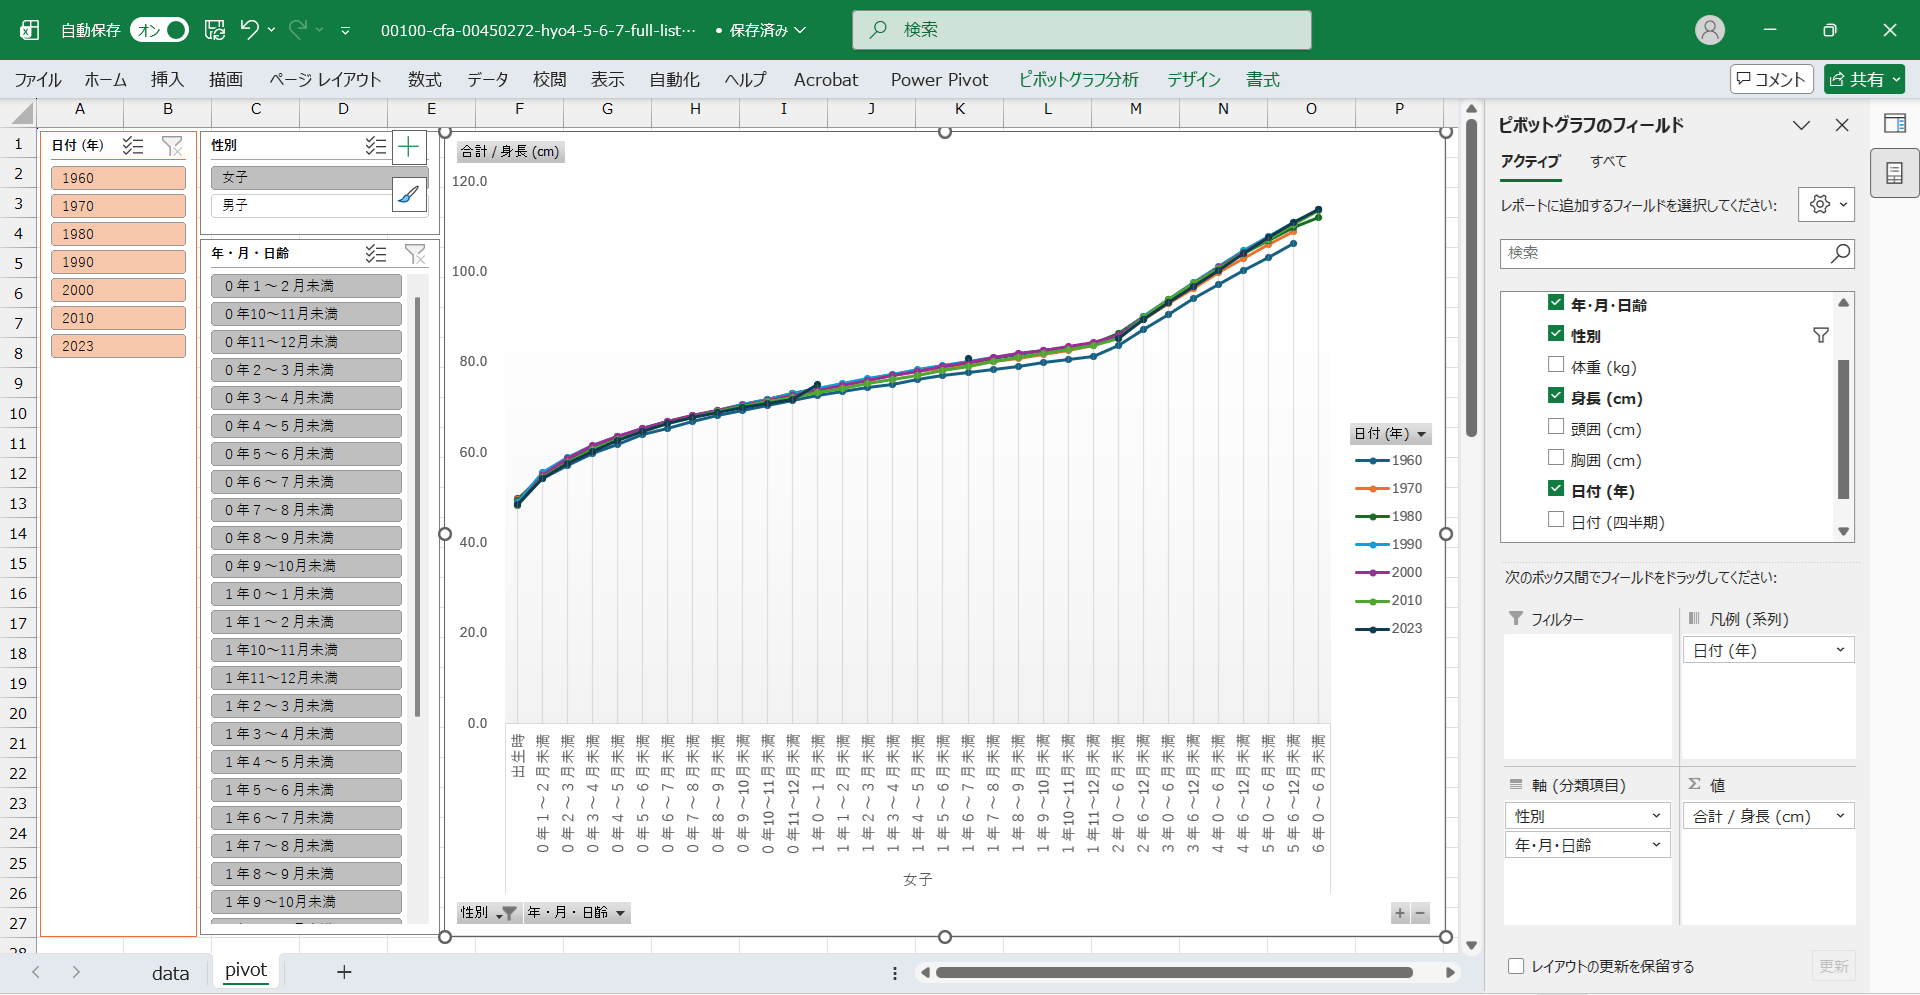Click the chart expand plus button

pos(1399,913)
